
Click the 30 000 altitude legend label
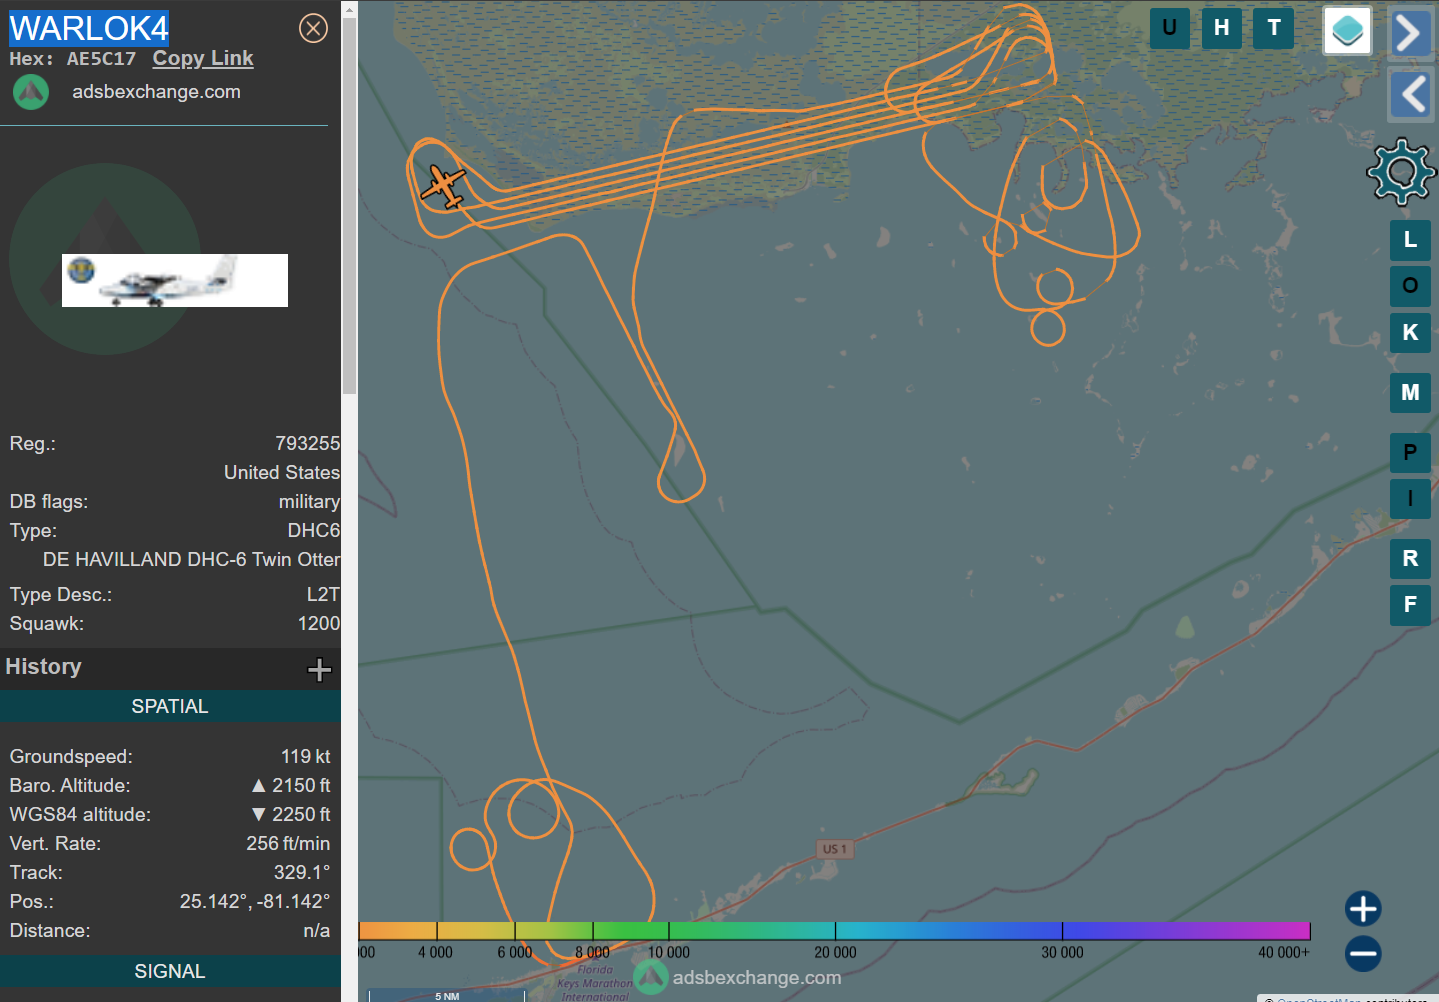pos(1062,953)
